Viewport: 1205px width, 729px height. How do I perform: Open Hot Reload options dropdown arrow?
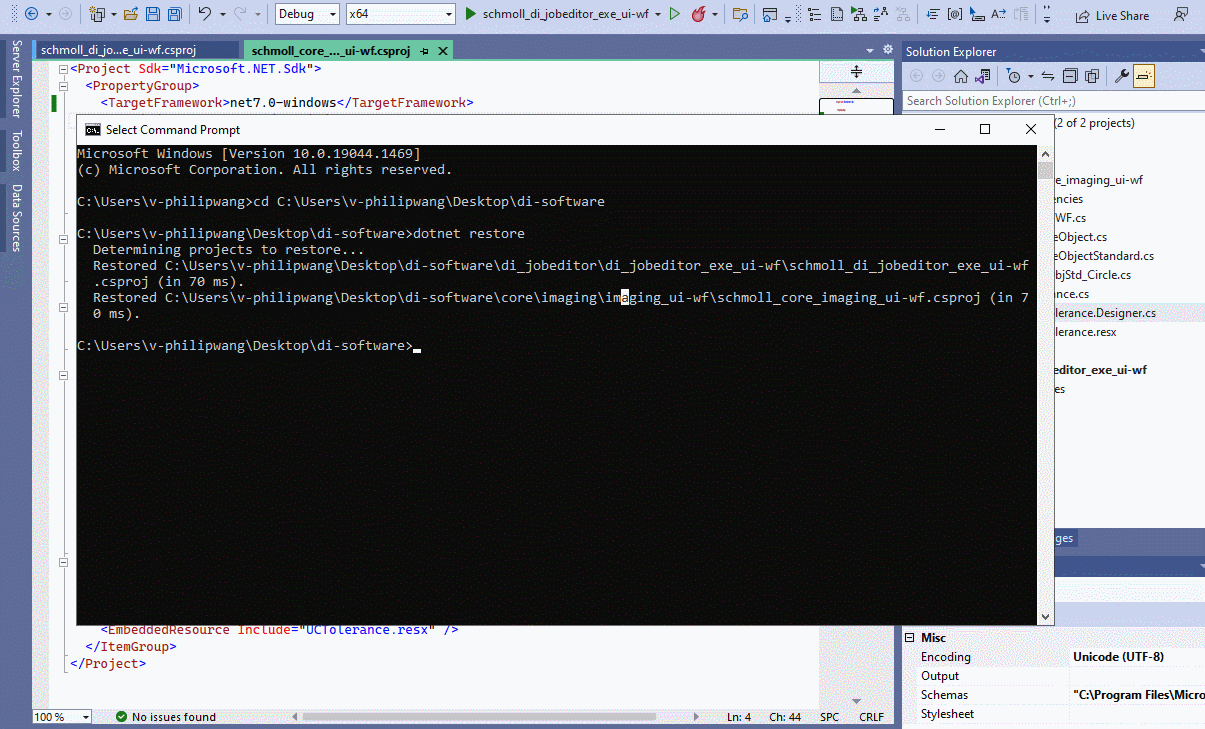714,15
